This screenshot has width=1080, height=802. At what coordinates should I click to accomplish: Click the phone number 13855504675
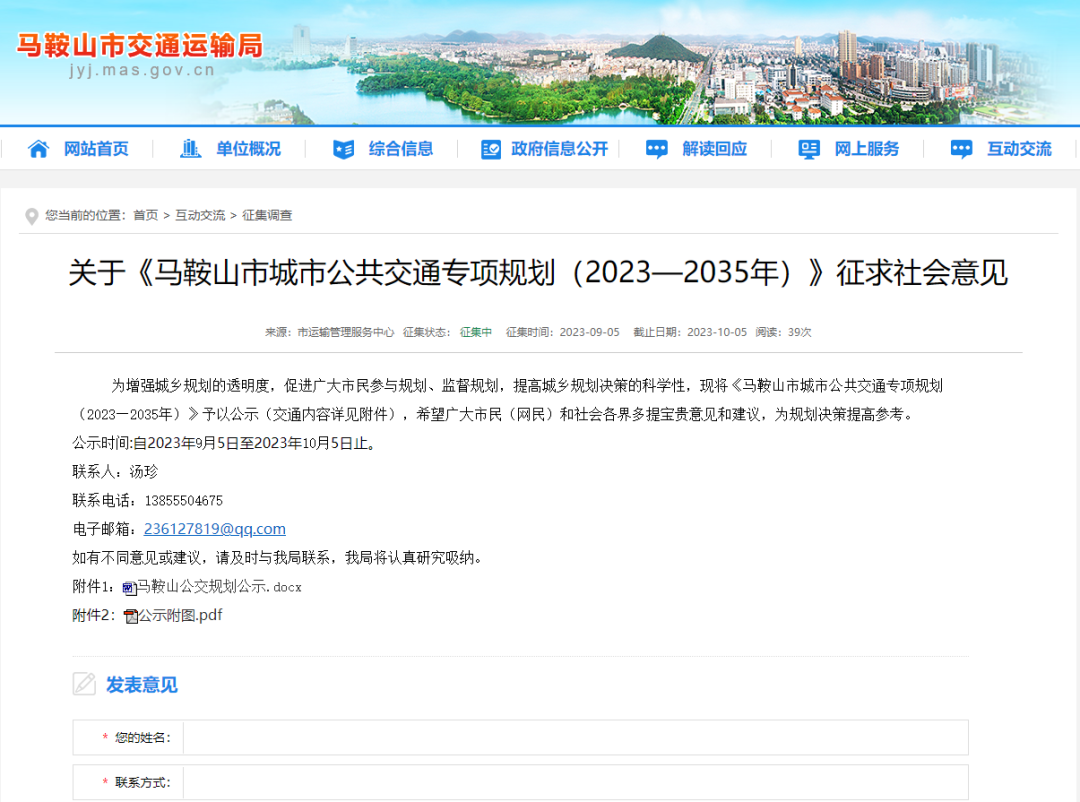click(184, 501)
